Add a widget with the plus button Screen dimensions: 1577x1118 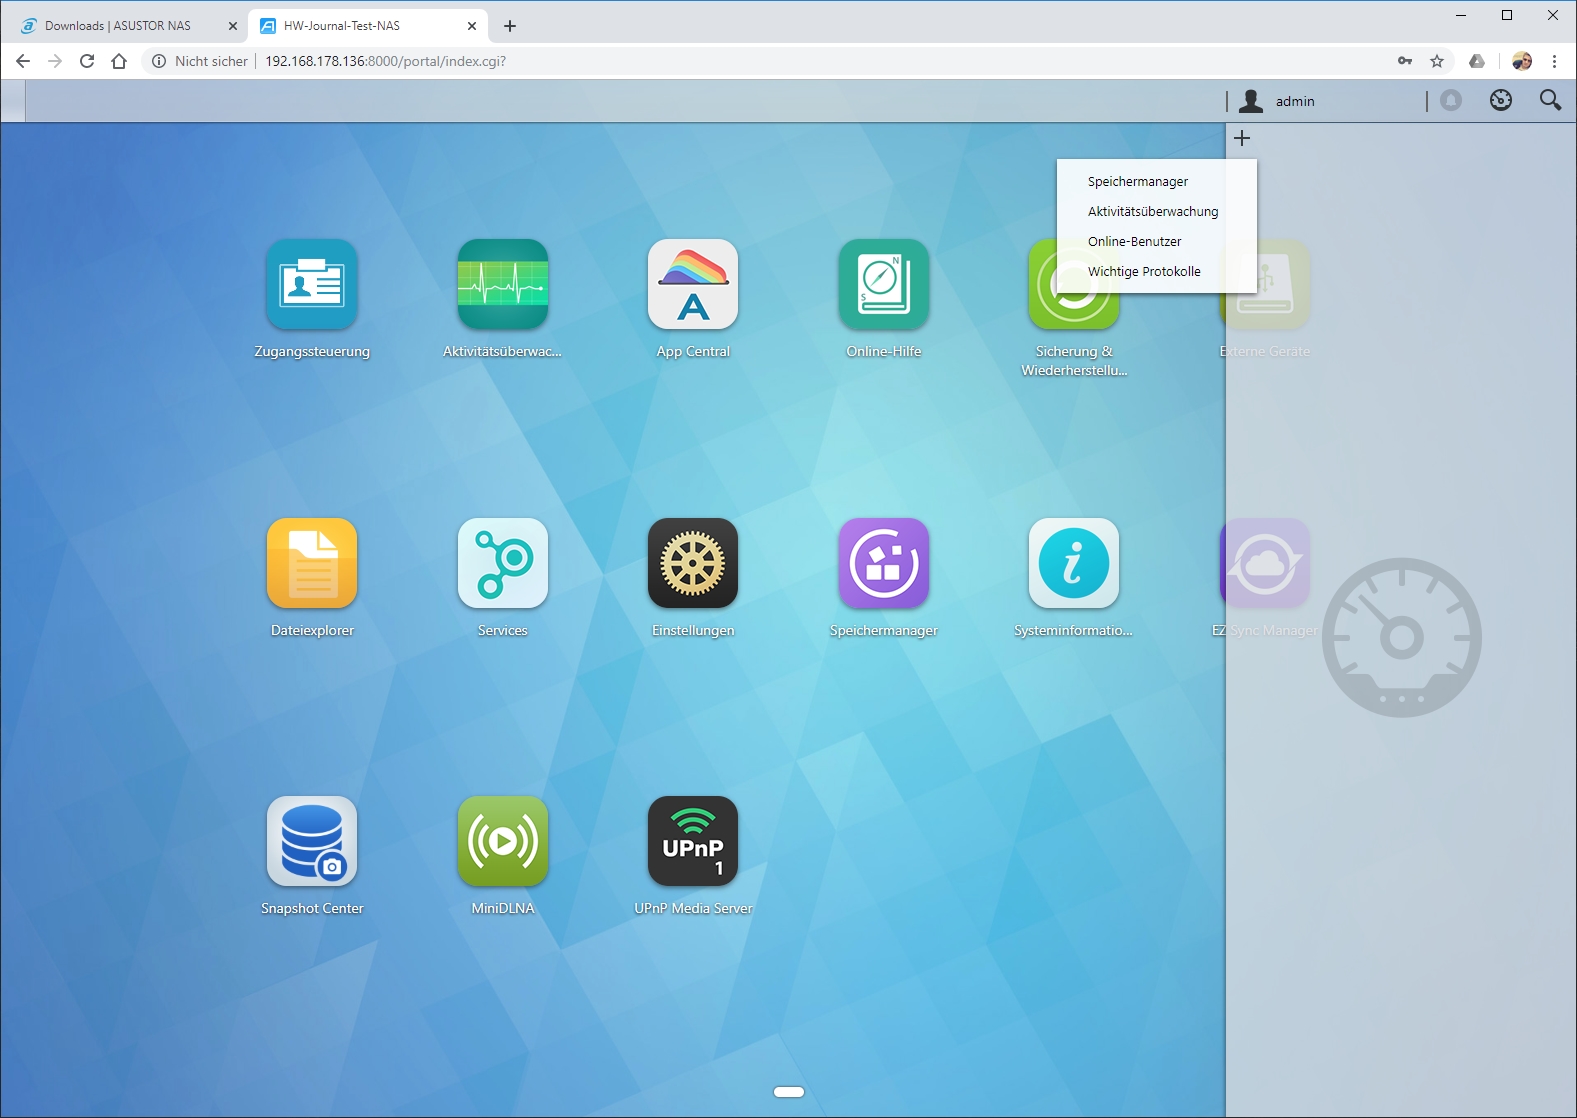coord(1242,138)
